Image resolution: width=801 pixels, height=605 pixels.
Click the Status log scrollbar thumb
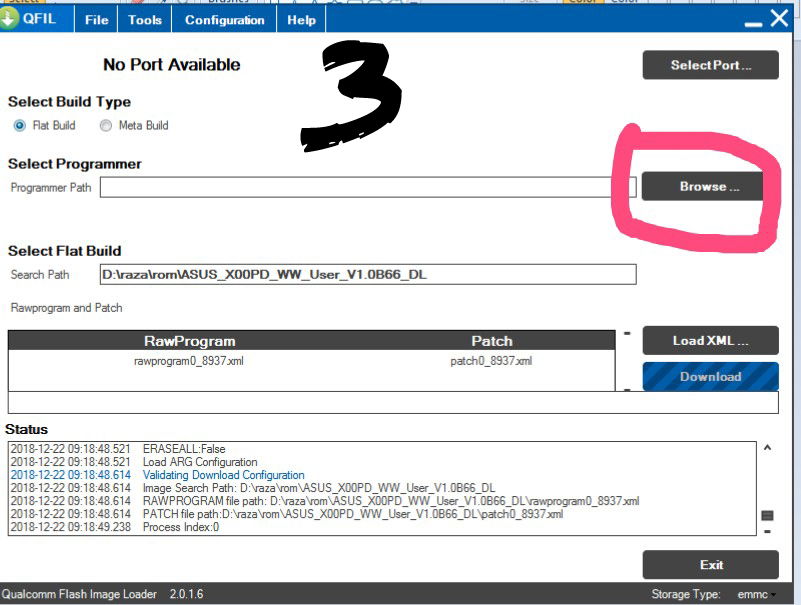pyautogui.click(x=767, y=515)
